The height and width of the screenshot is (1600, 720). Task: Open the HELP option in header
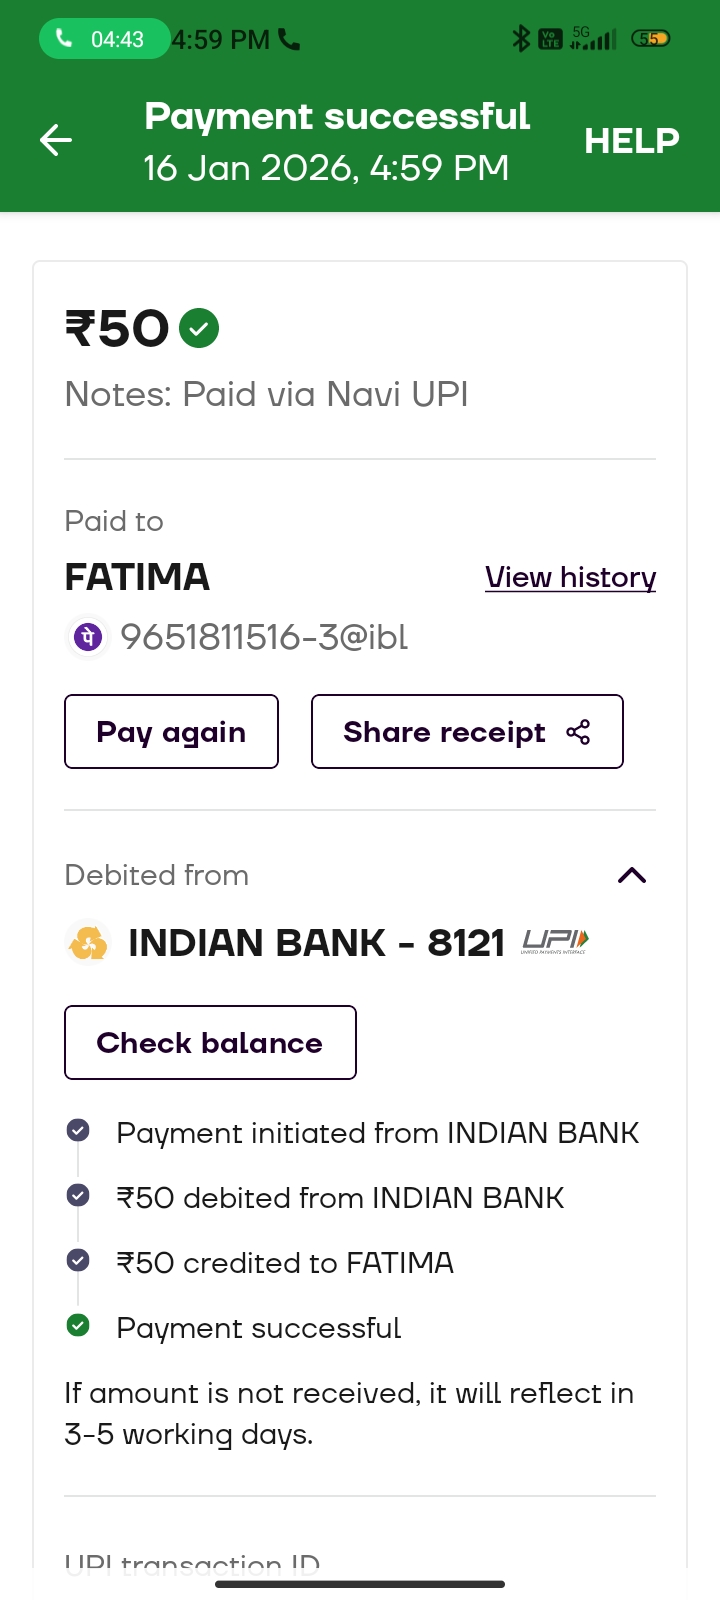click(x=631, y=141)
